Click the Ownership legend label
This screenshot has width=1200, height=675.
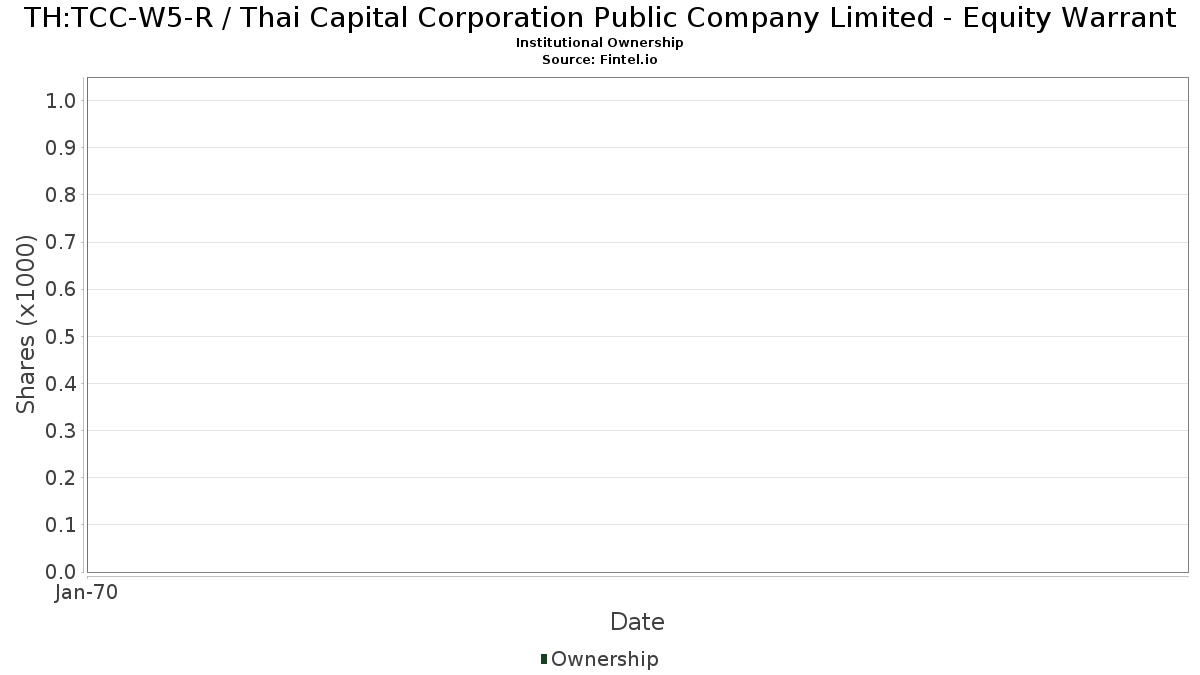tap(605, 659)
